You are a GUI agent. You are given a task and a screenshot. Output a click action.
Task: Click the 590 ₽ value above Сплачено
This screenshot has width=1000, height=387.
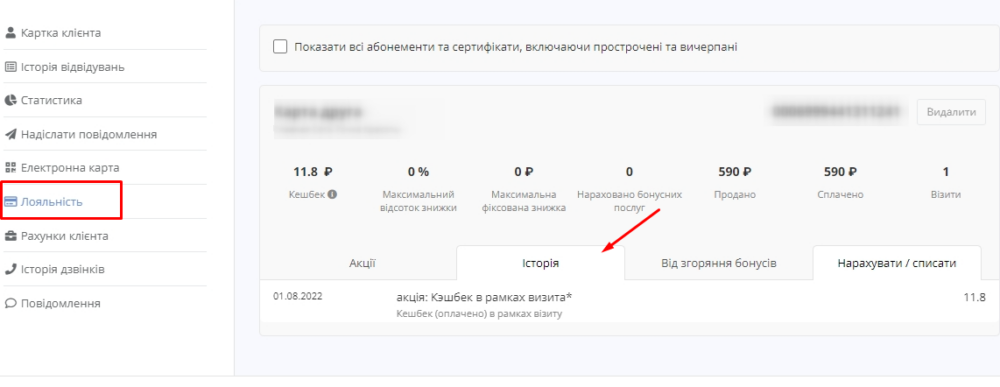tap(840, 172)
